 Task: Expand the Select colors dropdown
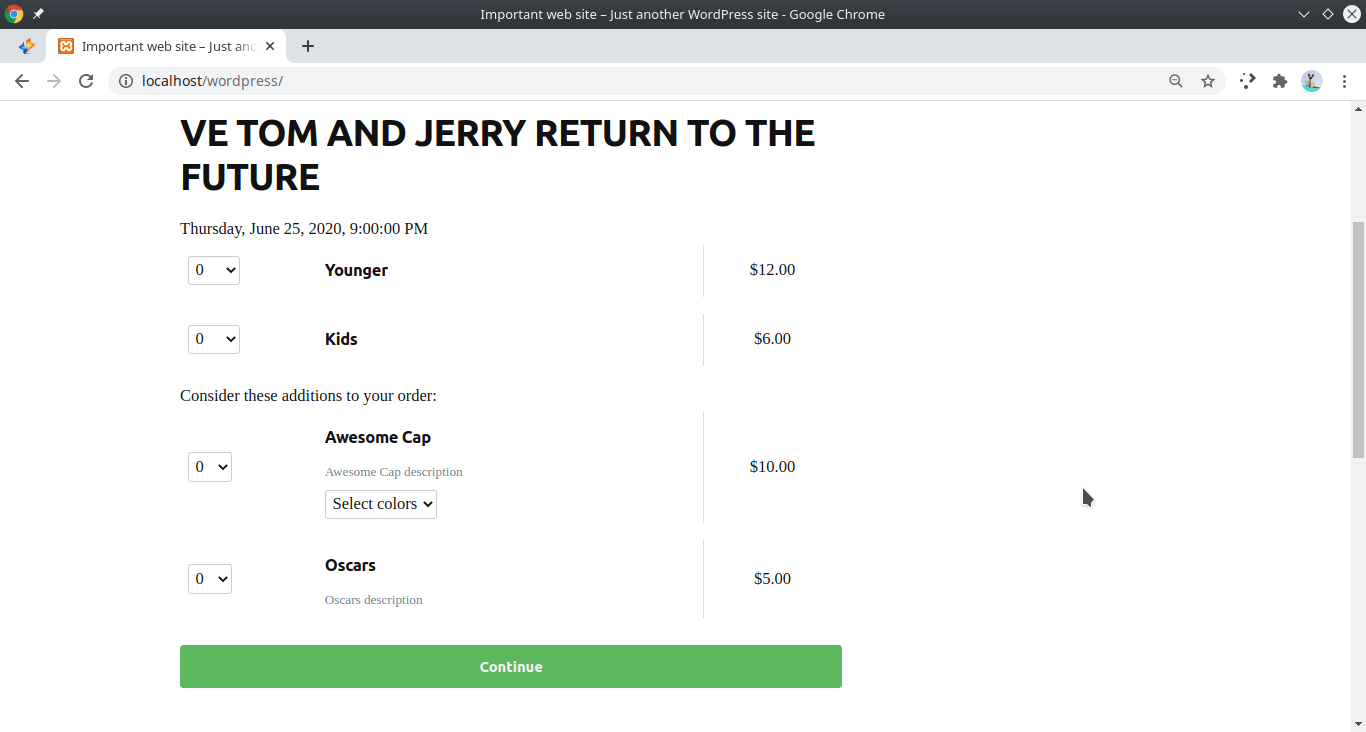click(x=381, y=504)
